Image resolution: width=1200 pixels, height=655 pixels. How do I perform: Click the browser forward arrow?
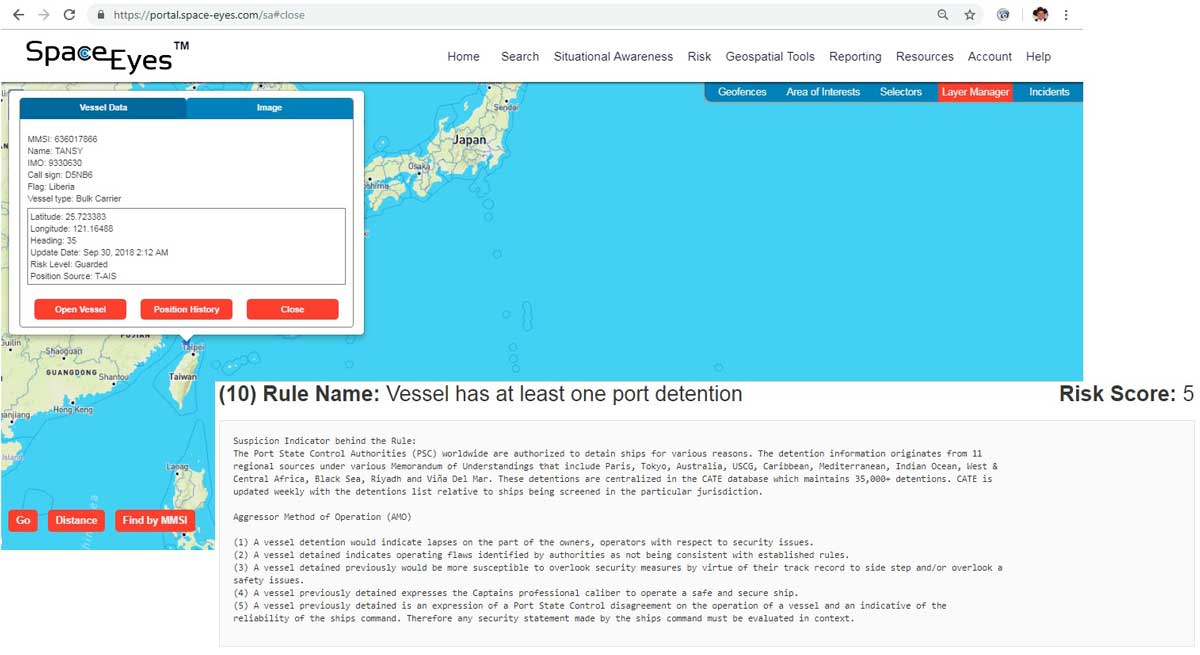tap(43, 15)
